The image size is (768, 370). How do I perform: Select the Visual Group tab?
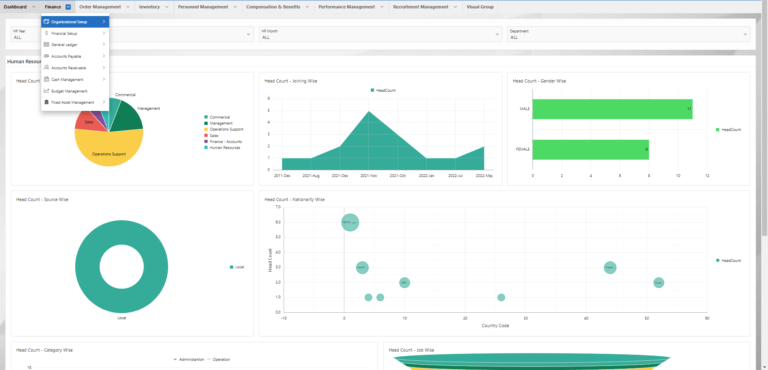480,7
